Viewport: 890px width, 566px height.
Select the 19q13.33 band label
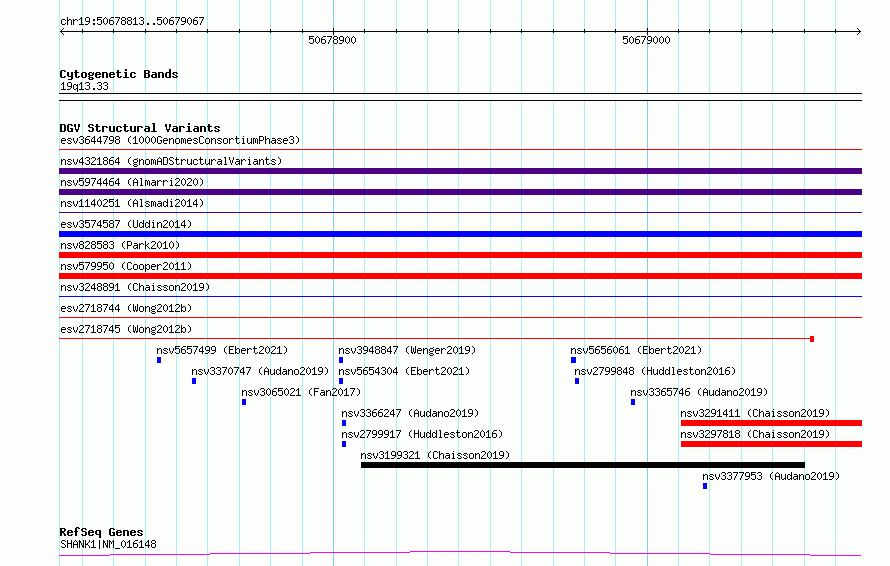click(x=84, y=86)
